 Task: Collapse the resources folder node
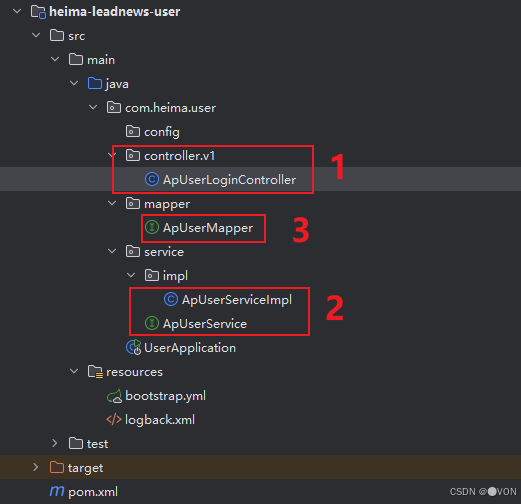click(x=74, y=371)
